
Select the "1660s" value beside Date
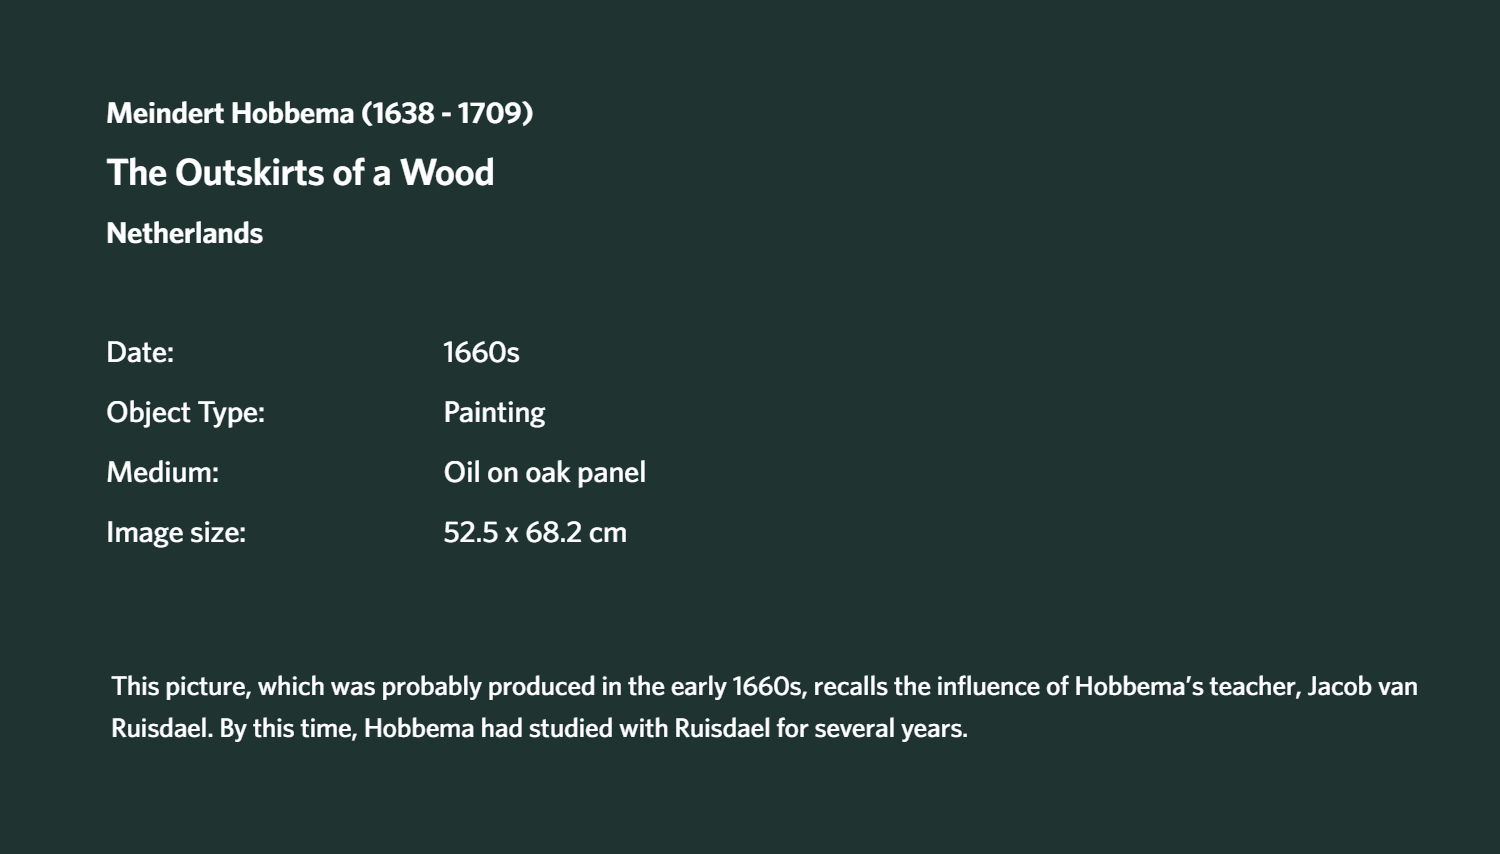pos(481,352)
